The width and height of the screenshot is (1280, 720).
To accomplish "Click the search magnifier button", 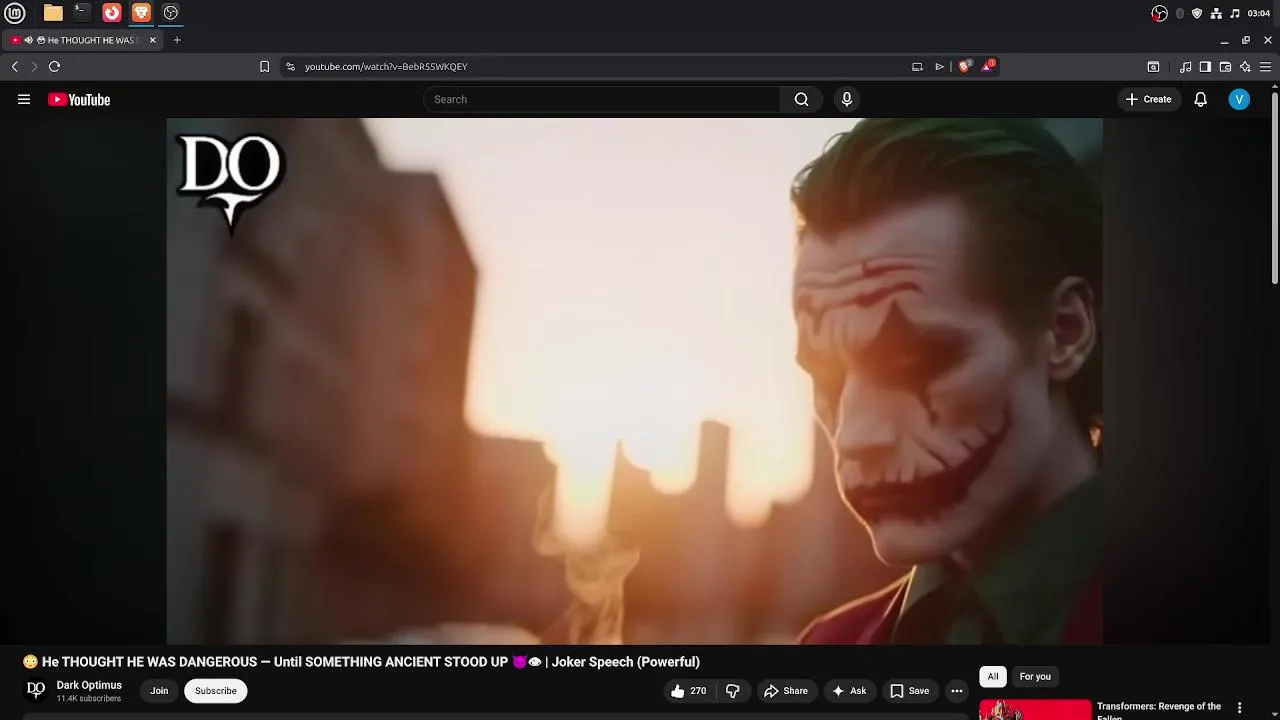I will [x=801, y=99].
